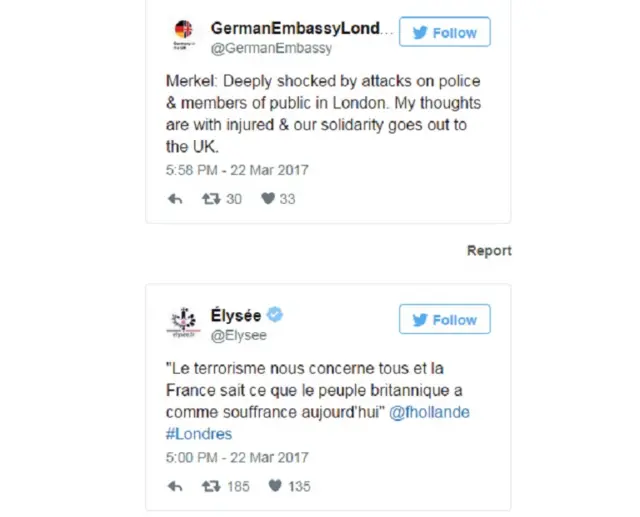Viewport: 640px width, 517px height.
Task: Open the German Embassy profile avatar
Action: [x=182, y=37]
